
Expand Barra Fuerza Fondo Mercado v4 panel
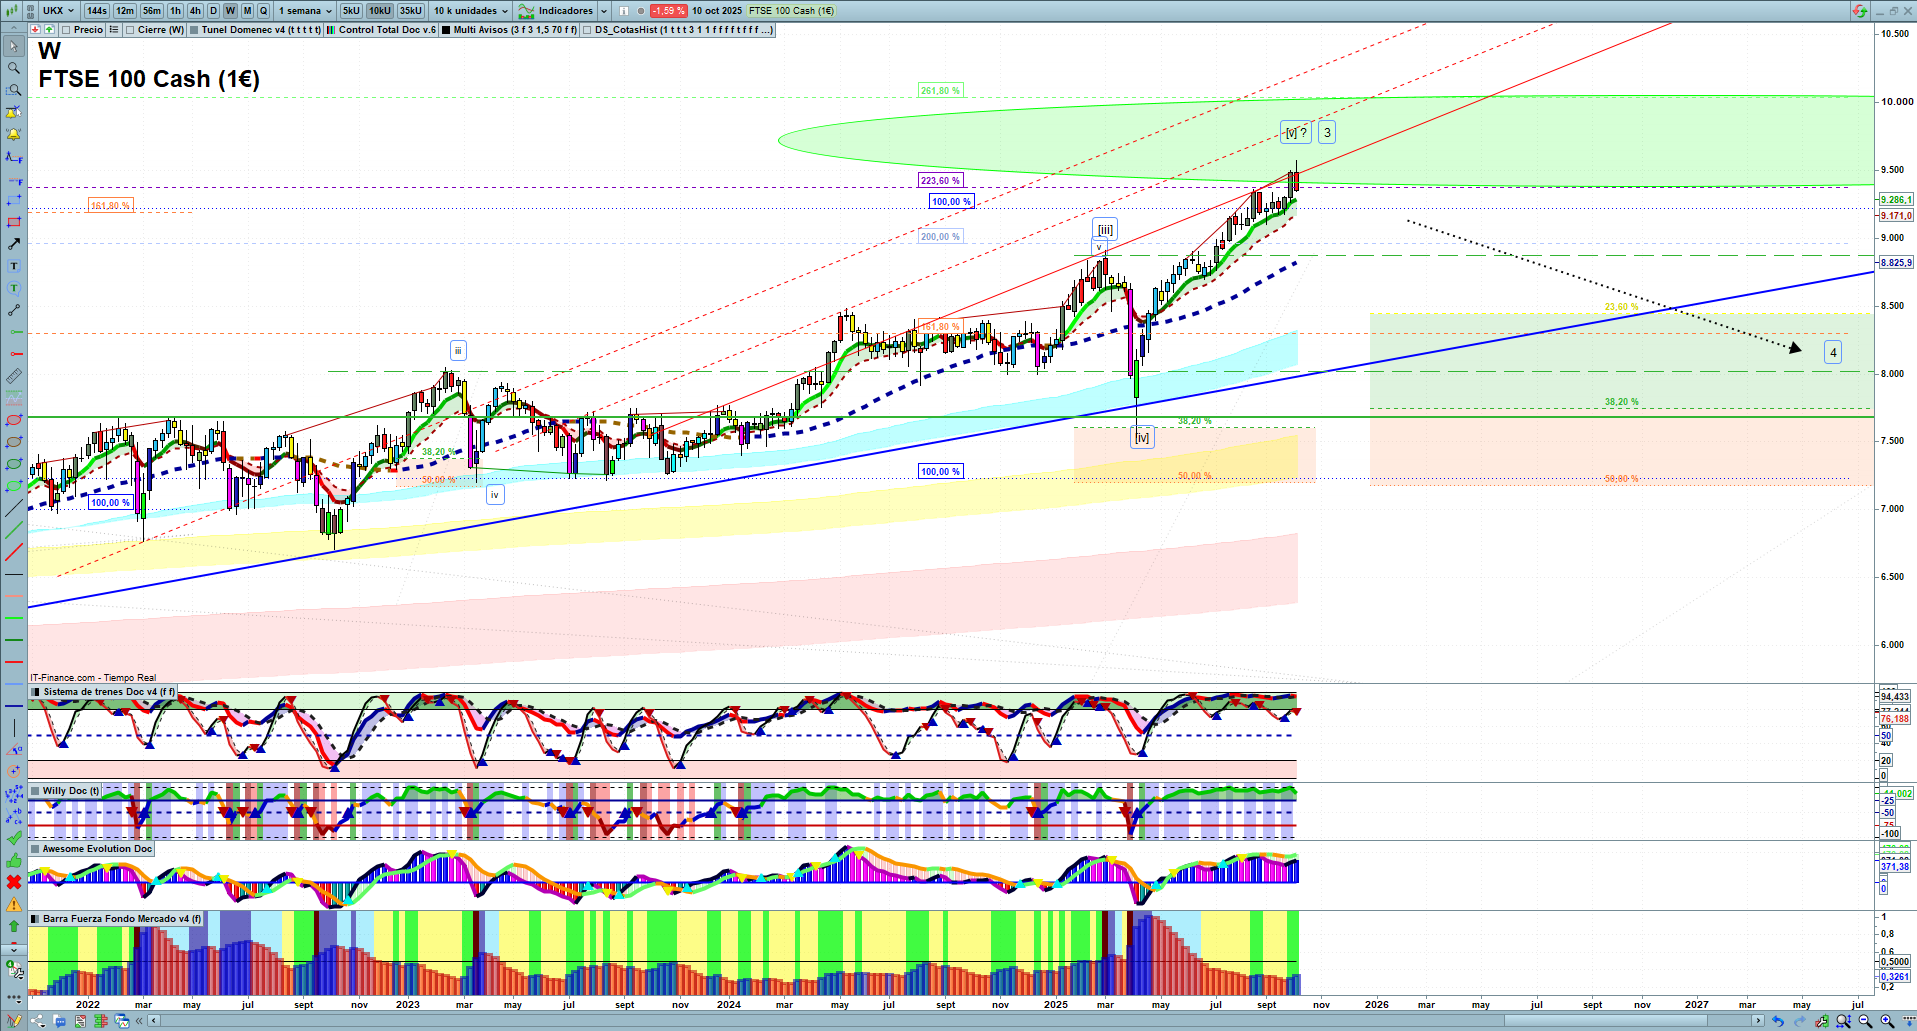point(36,919)
